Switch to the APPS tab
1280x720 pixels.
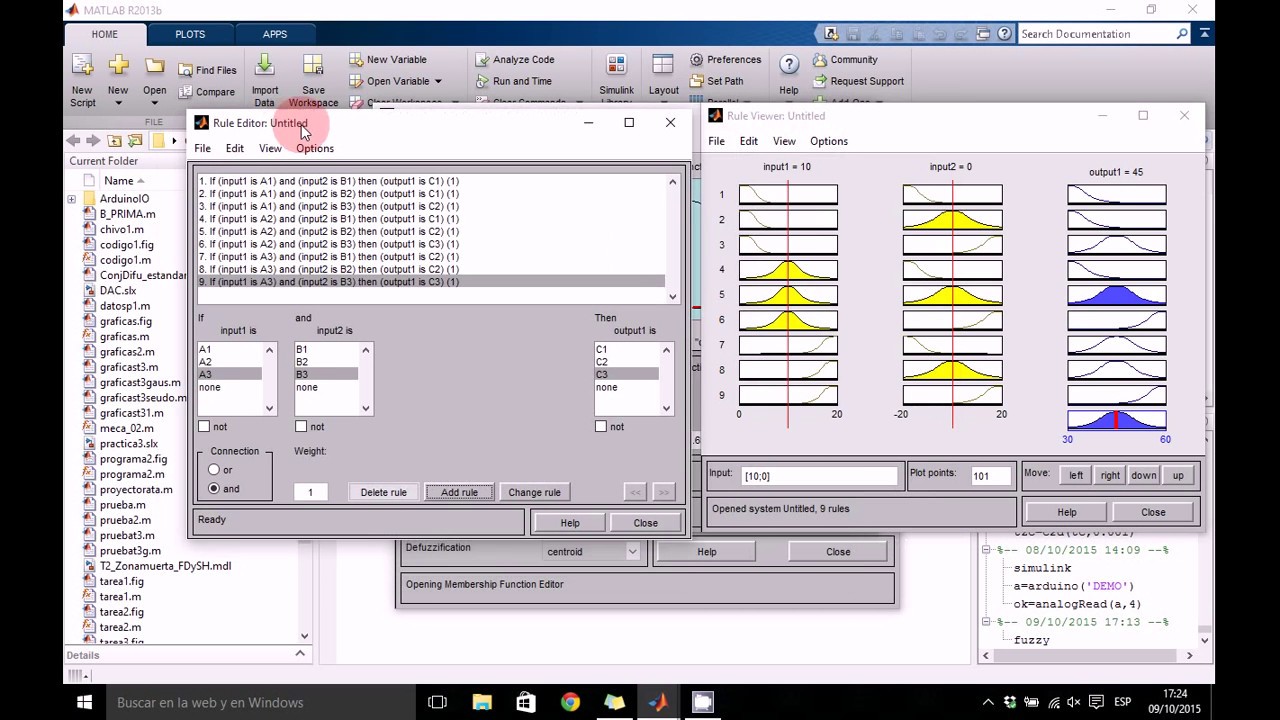coord(275,34)
